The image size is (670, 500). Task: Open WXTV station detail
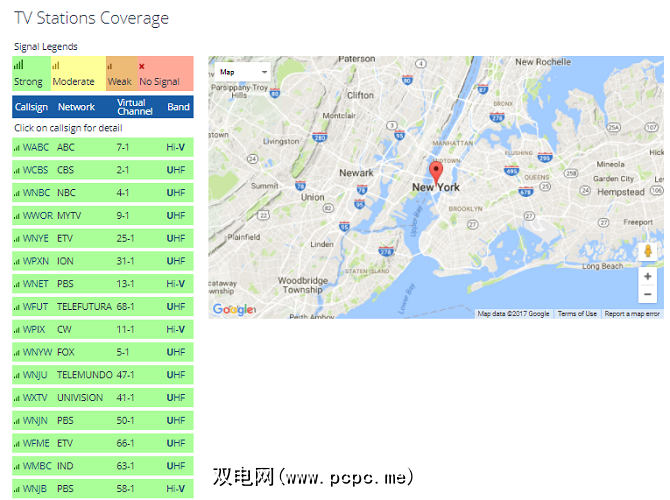[35, 398]
